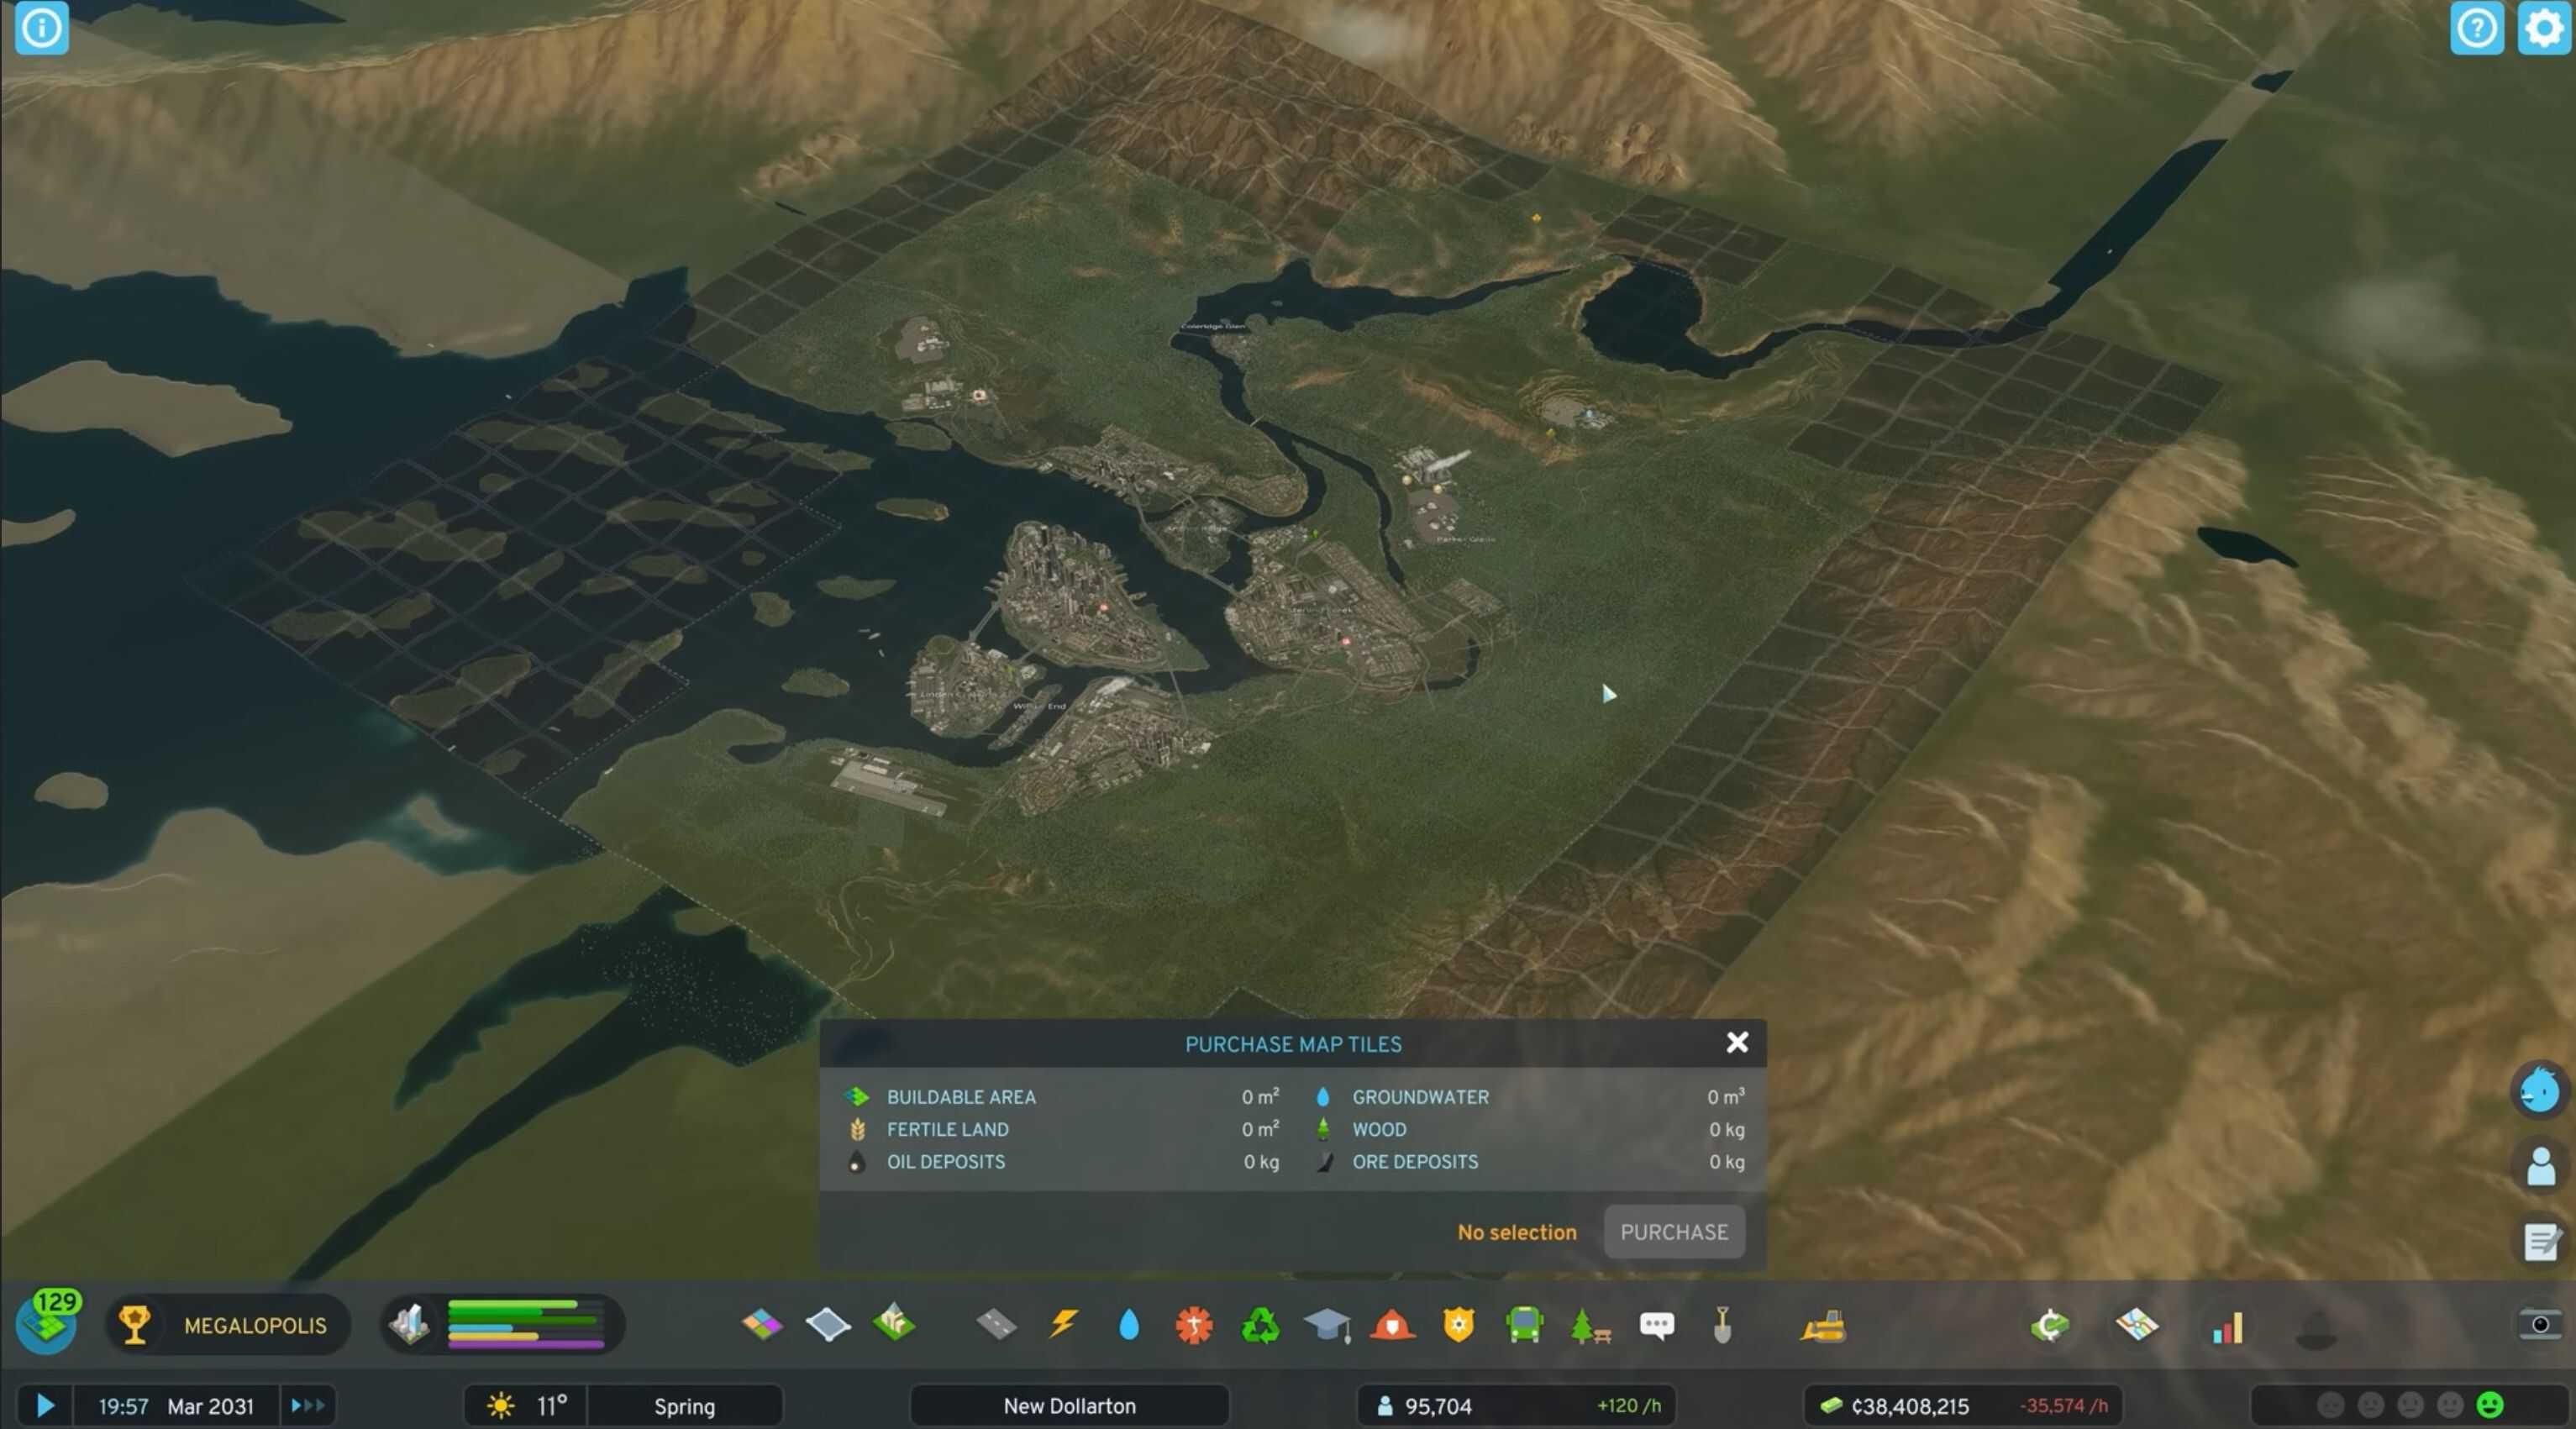Open the zone demand building icon
Viewport: 2576px width, 1429px height.
pyautogui.click(x=409, y=1324)
